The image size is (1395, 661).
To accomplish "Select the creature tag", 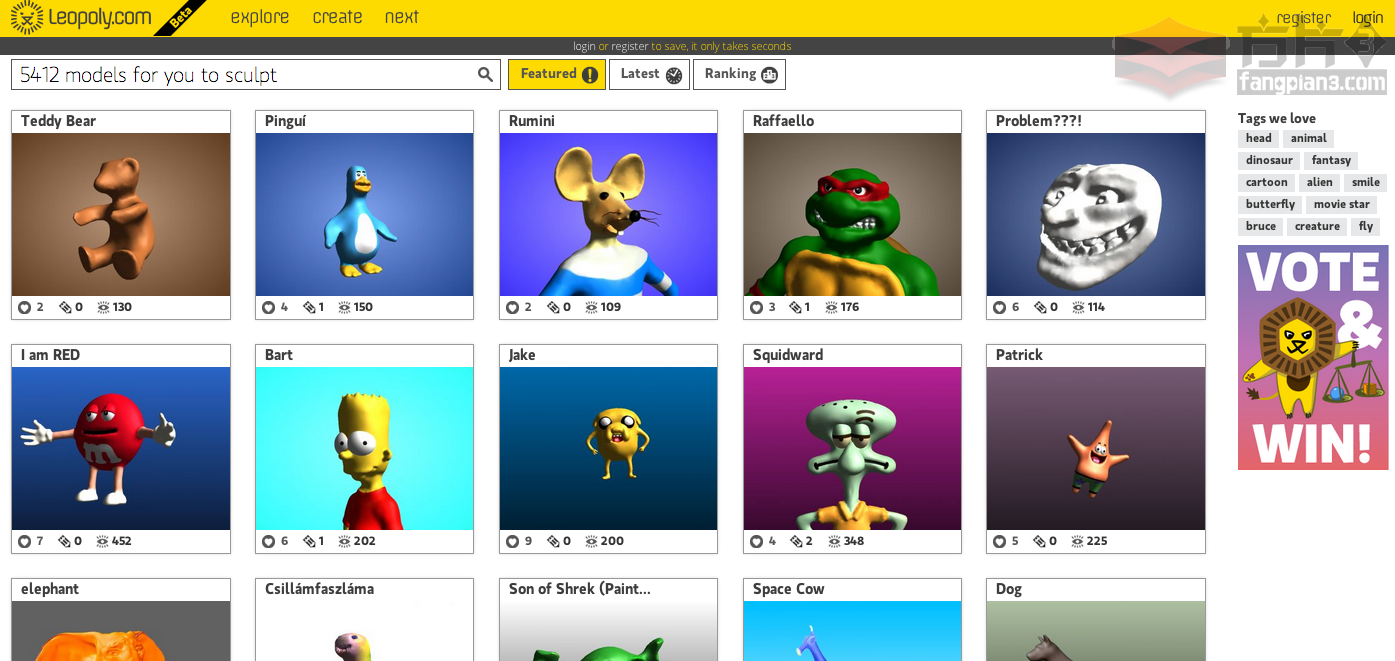I will (1317, 227).
